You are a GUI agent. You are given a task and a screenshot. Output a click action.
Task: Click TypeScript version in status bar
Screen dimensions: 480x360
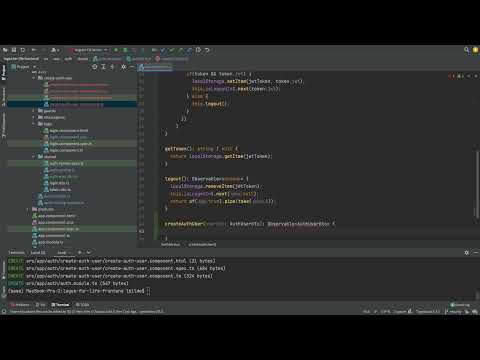pyautogui.click(x=428, y=312)
